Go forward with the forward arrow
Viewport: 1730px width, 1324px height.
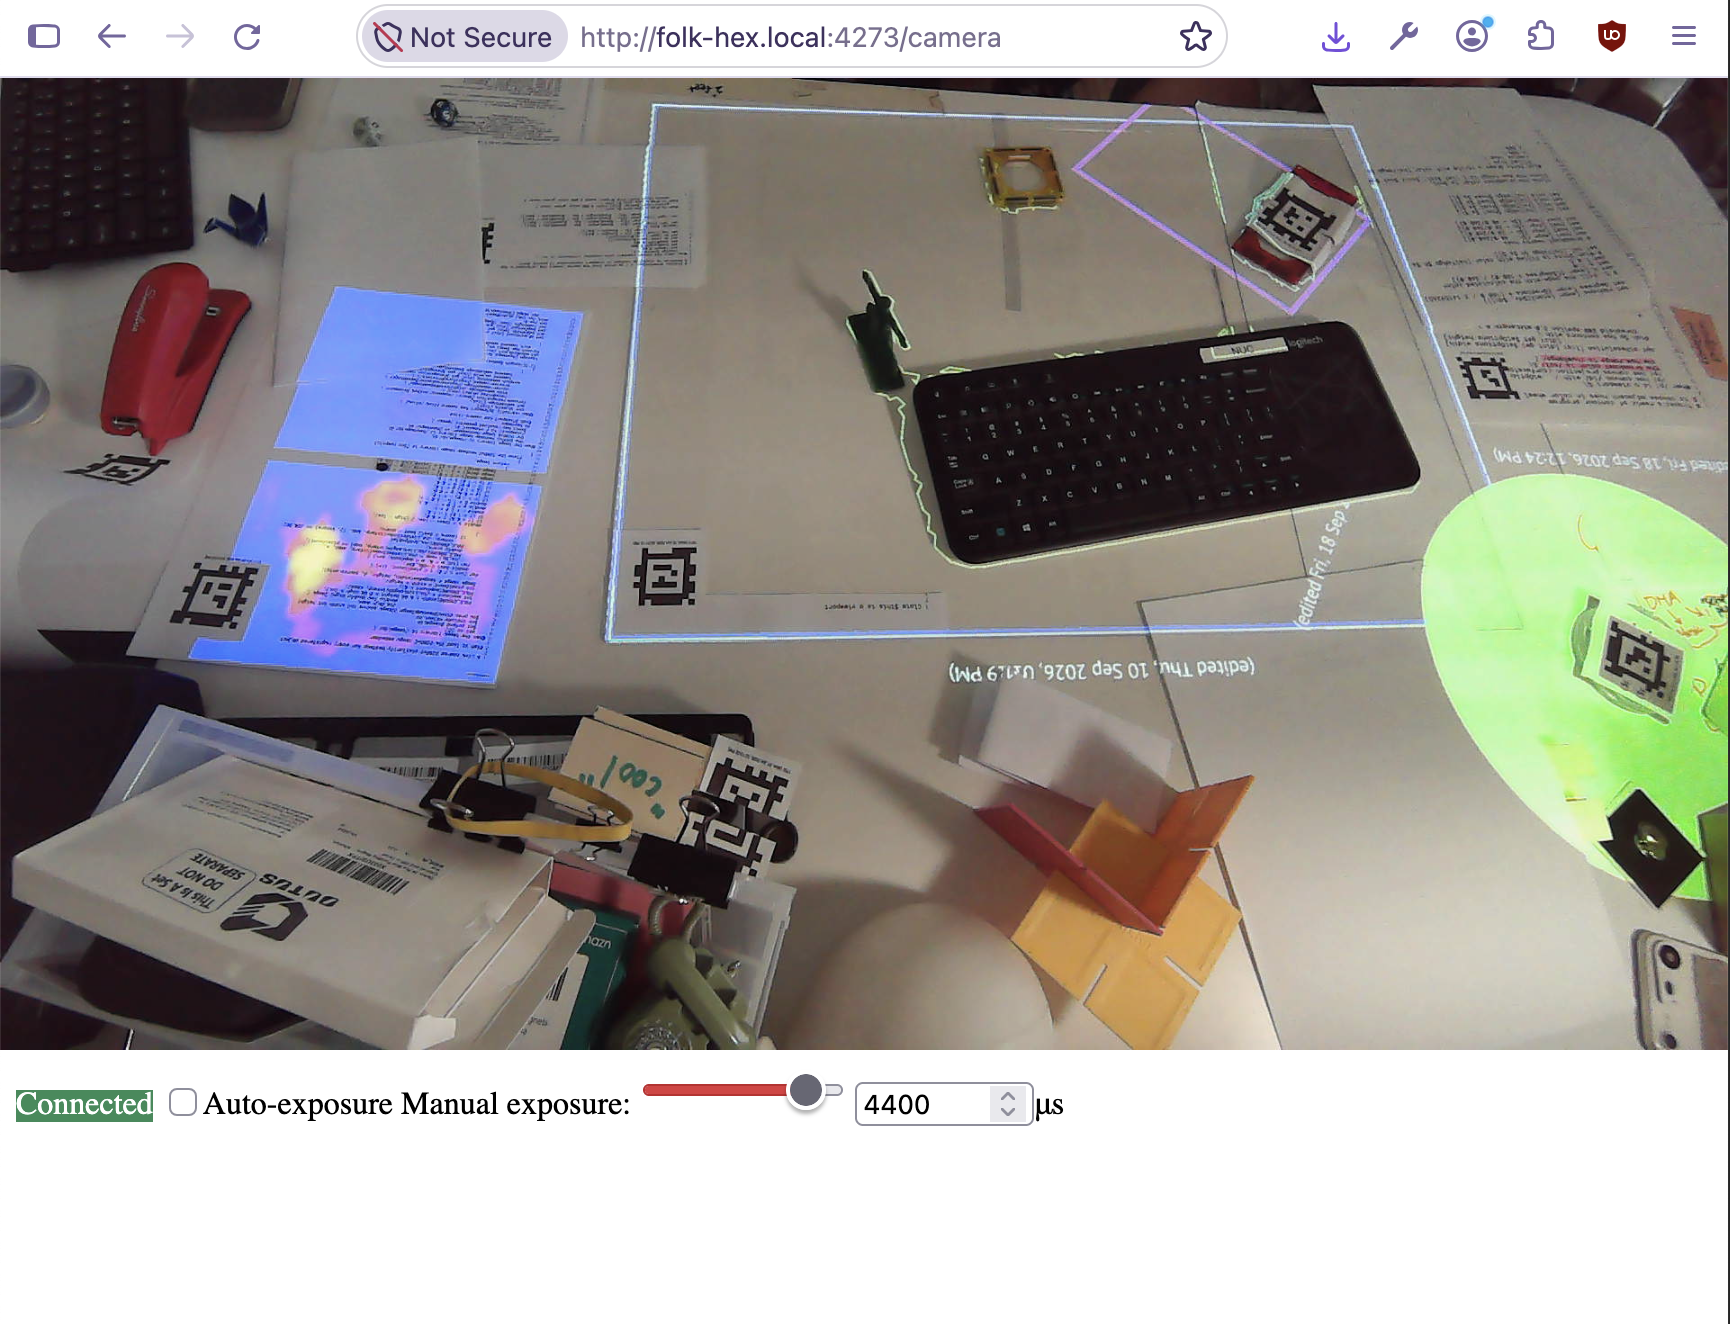[x=180, y=37]
